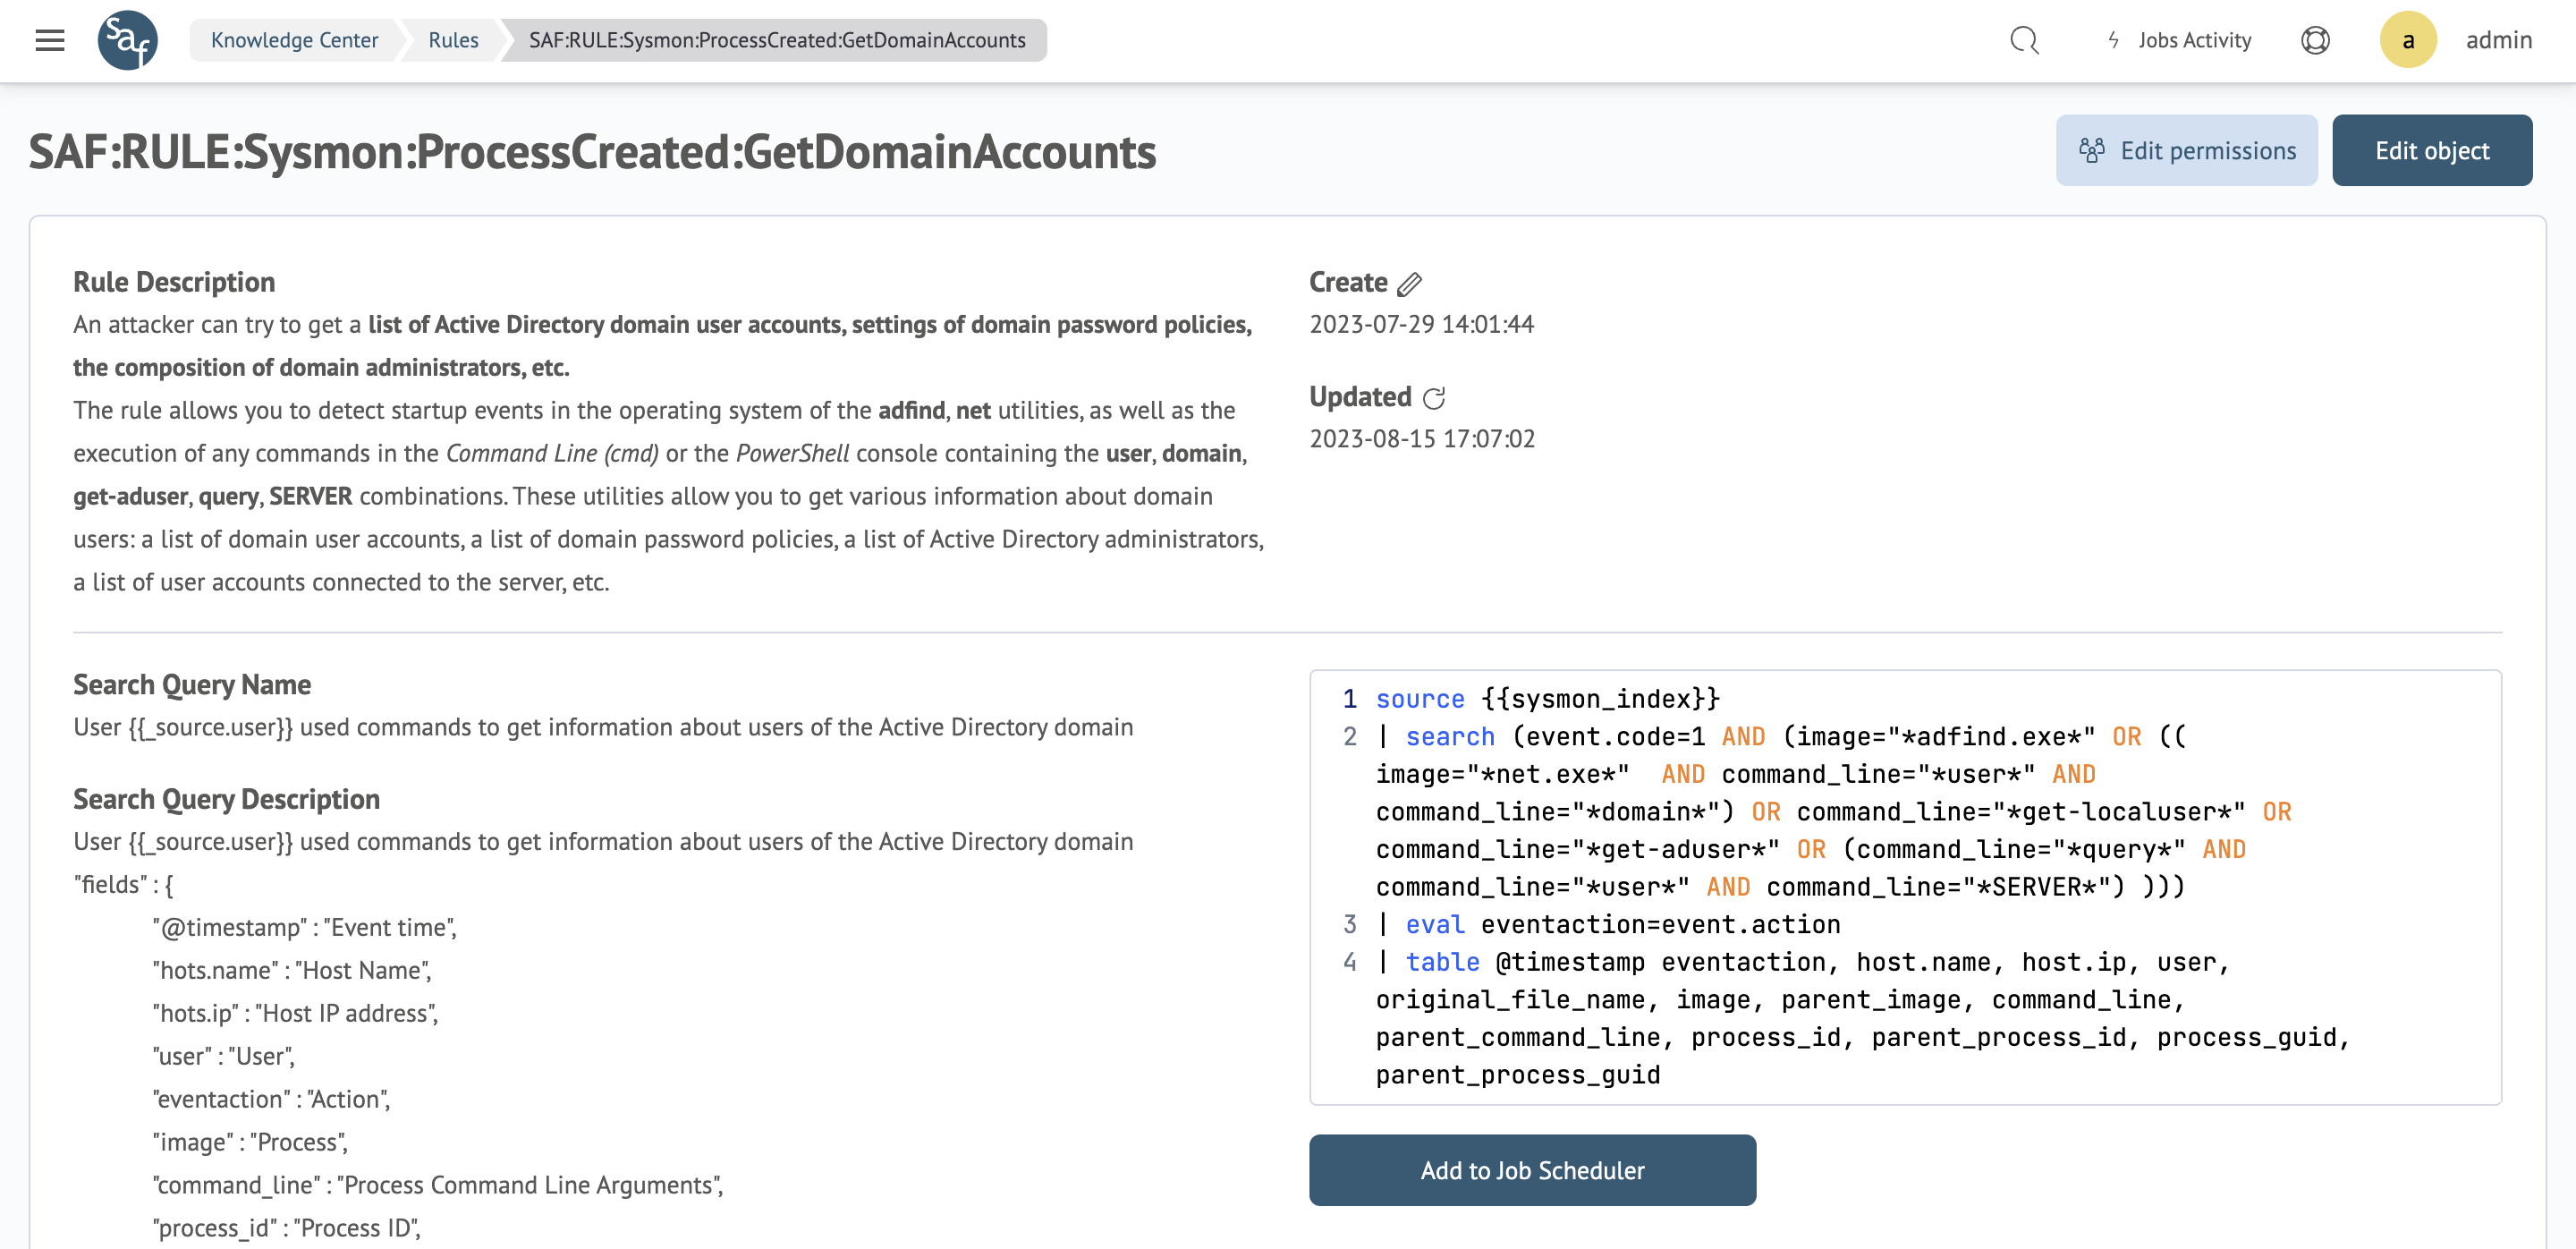Open the help lifebuoy icon
Screen dimensions: 2576x1249
[2315, 40]
